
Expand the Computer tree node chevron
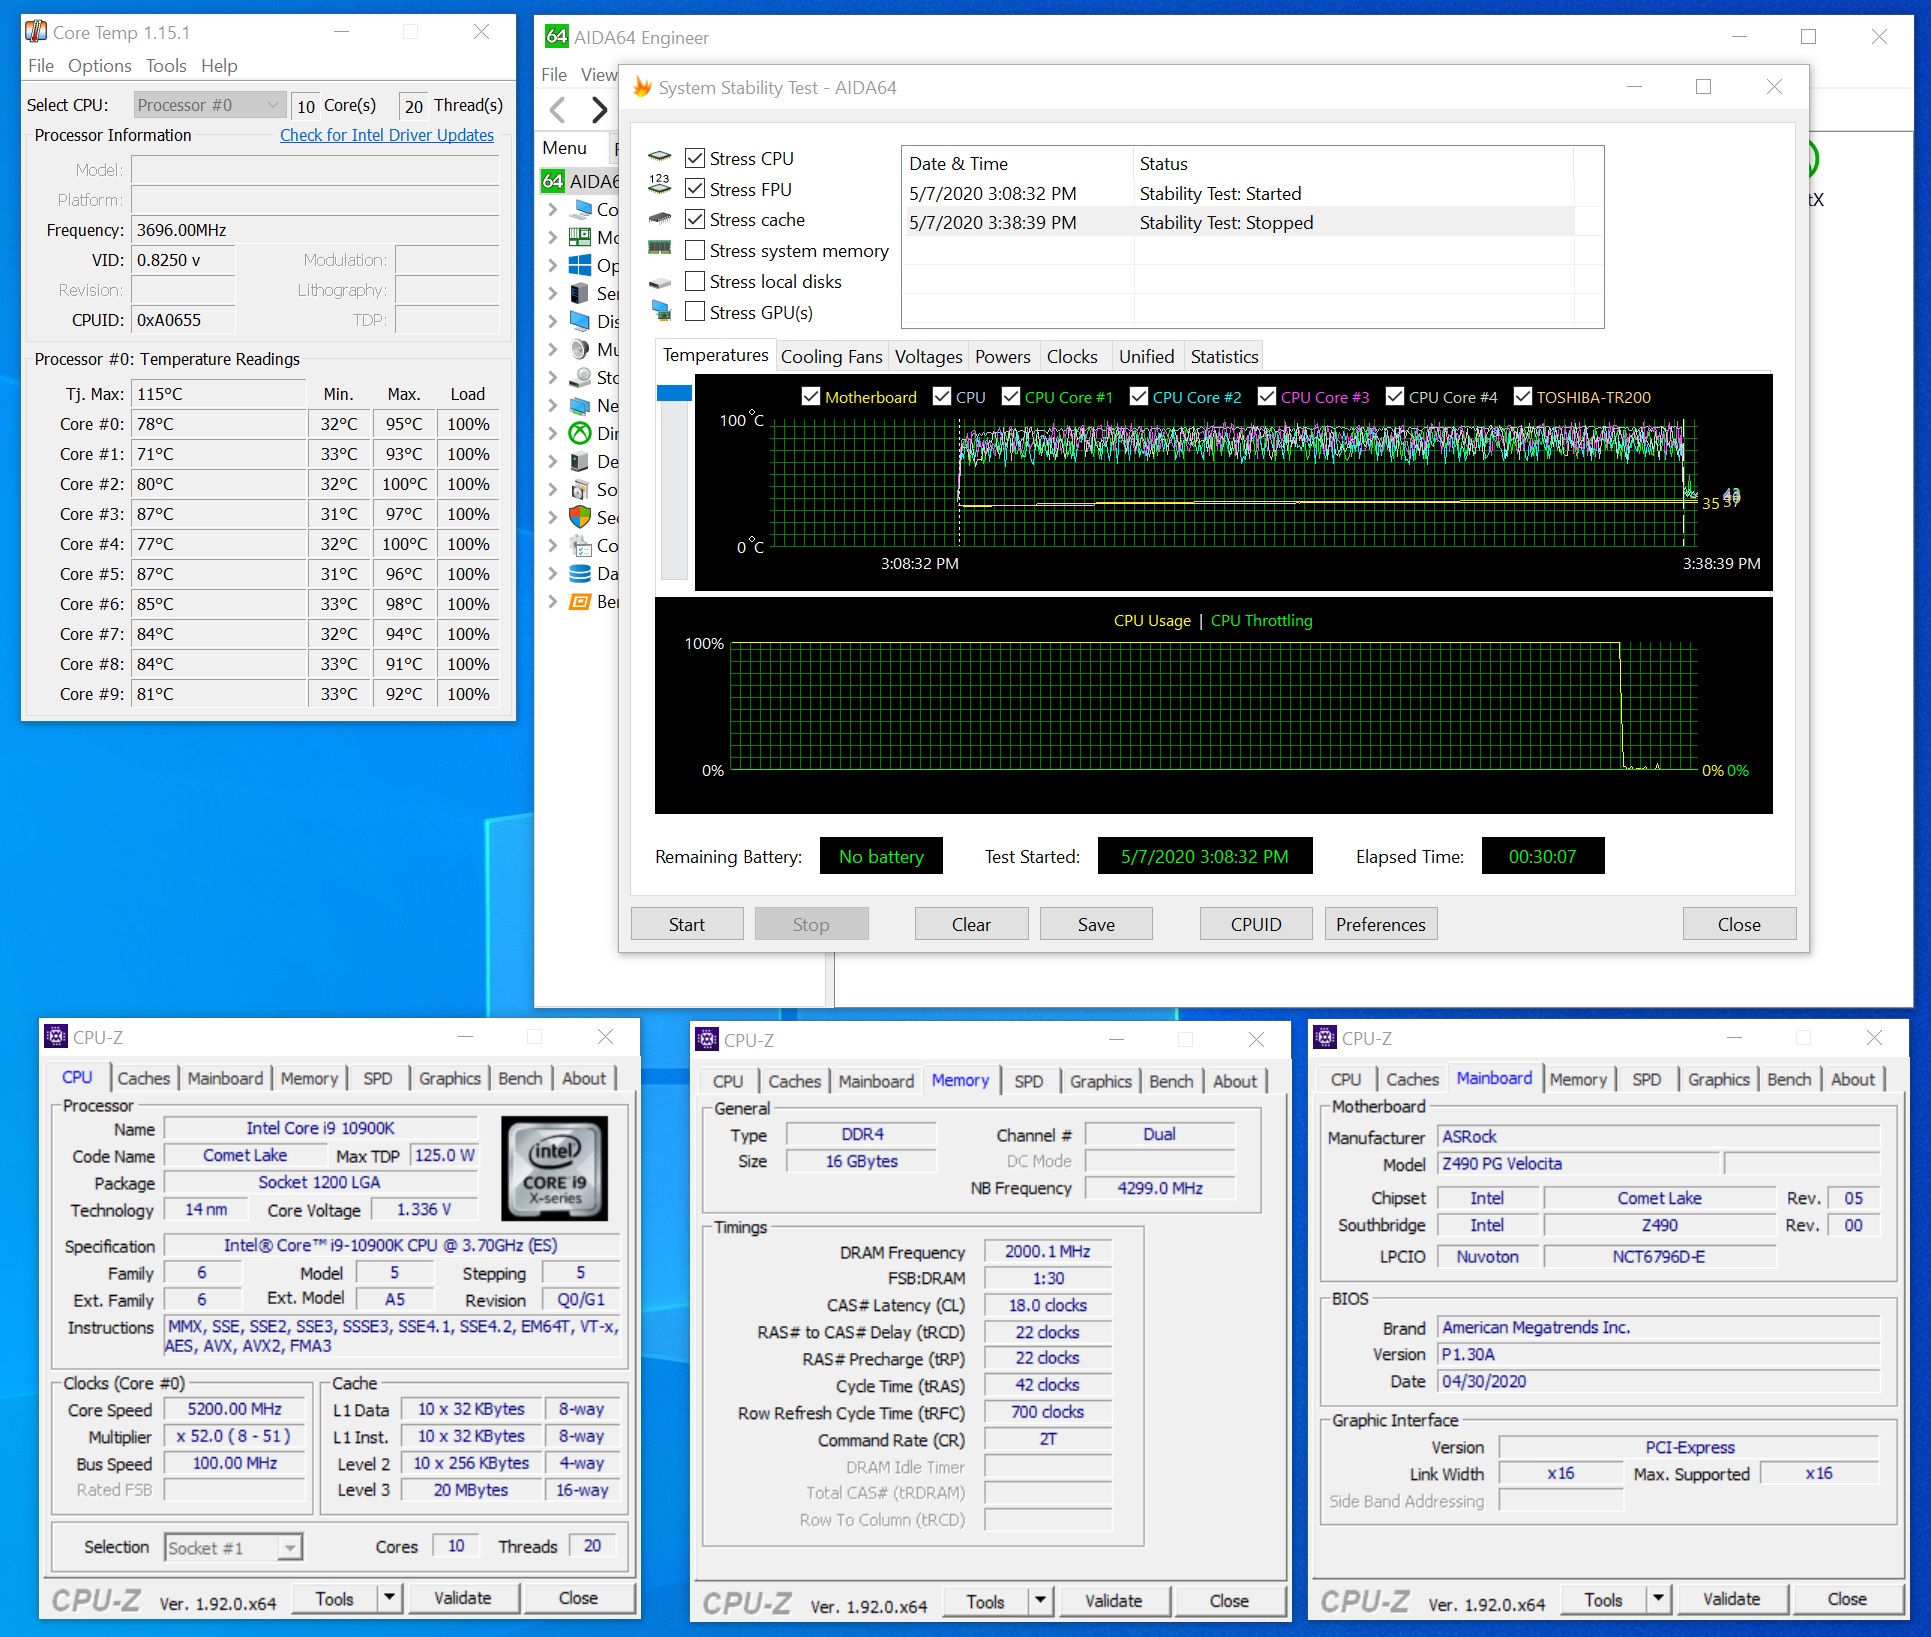pyautogui.click(x=552, y=209)
